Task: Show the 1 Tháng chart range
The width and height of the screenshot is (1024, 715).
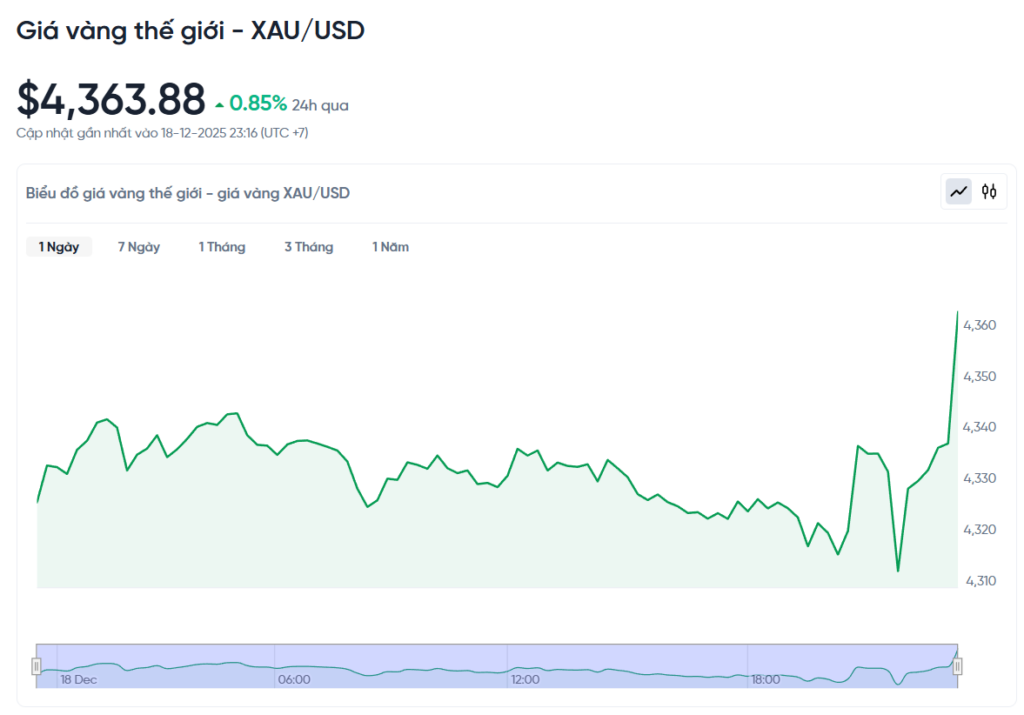Action: pyautogui.click(x=222, y=247)
